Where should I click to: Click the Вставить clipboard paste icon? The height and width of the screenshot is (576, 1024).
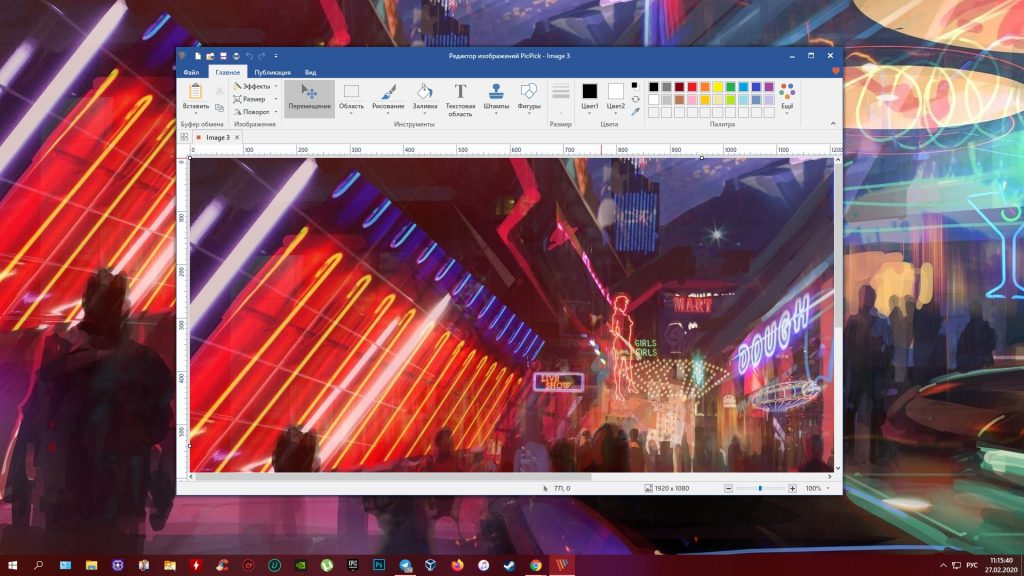[x=195, y=91]
